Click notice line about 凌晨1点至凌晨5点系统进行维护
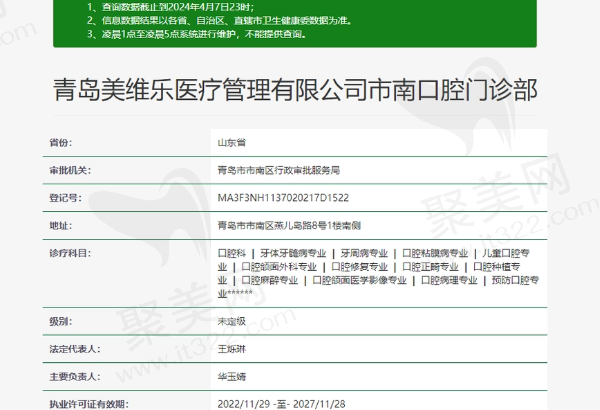The height and width of the screenshot is (410, 600). 197,34
